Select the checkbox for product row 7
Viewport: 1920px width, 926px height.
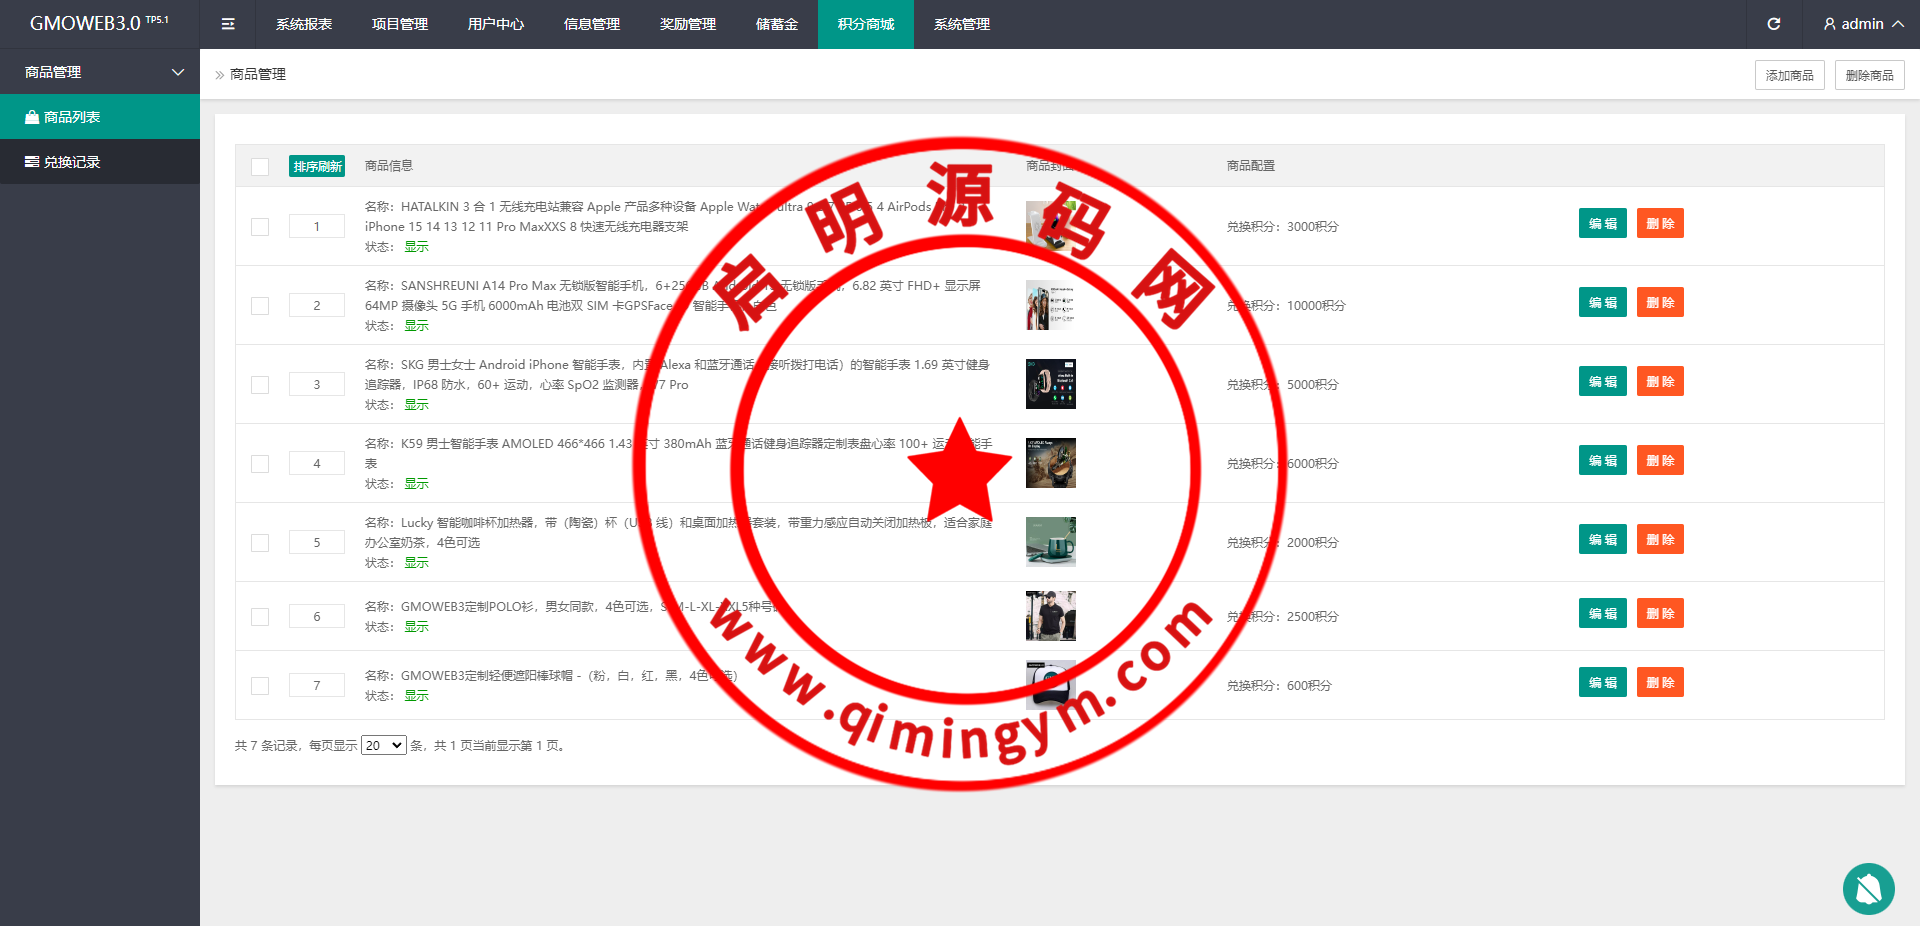click(260, 686)
